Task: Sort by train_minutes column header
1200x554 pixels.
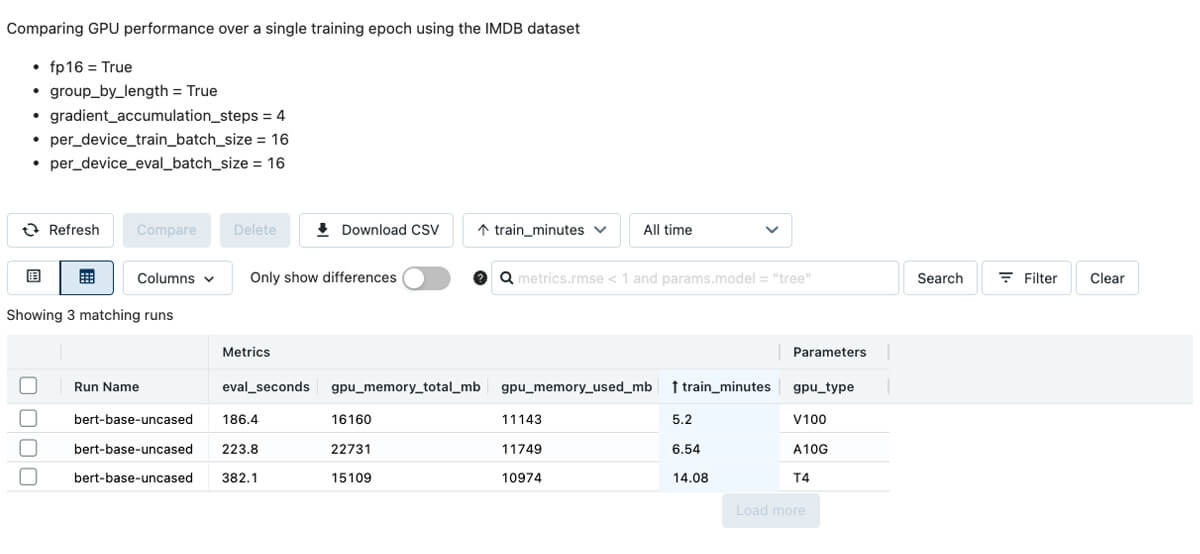Action: tap(721, 387)
